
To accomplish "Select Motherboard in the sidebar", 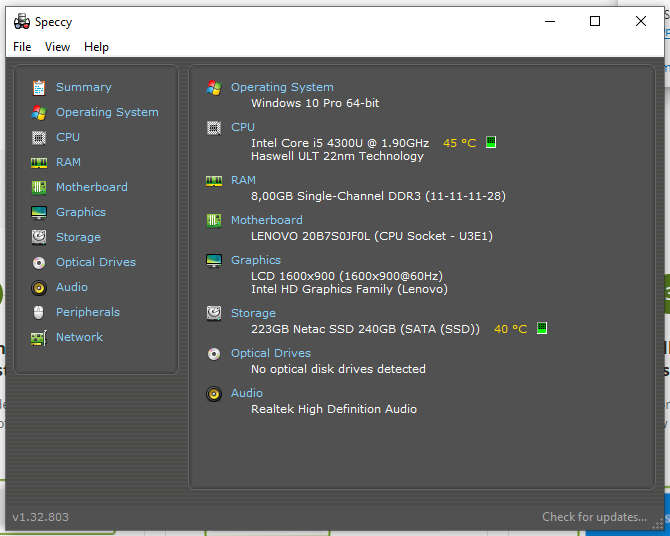I will 92,187.
